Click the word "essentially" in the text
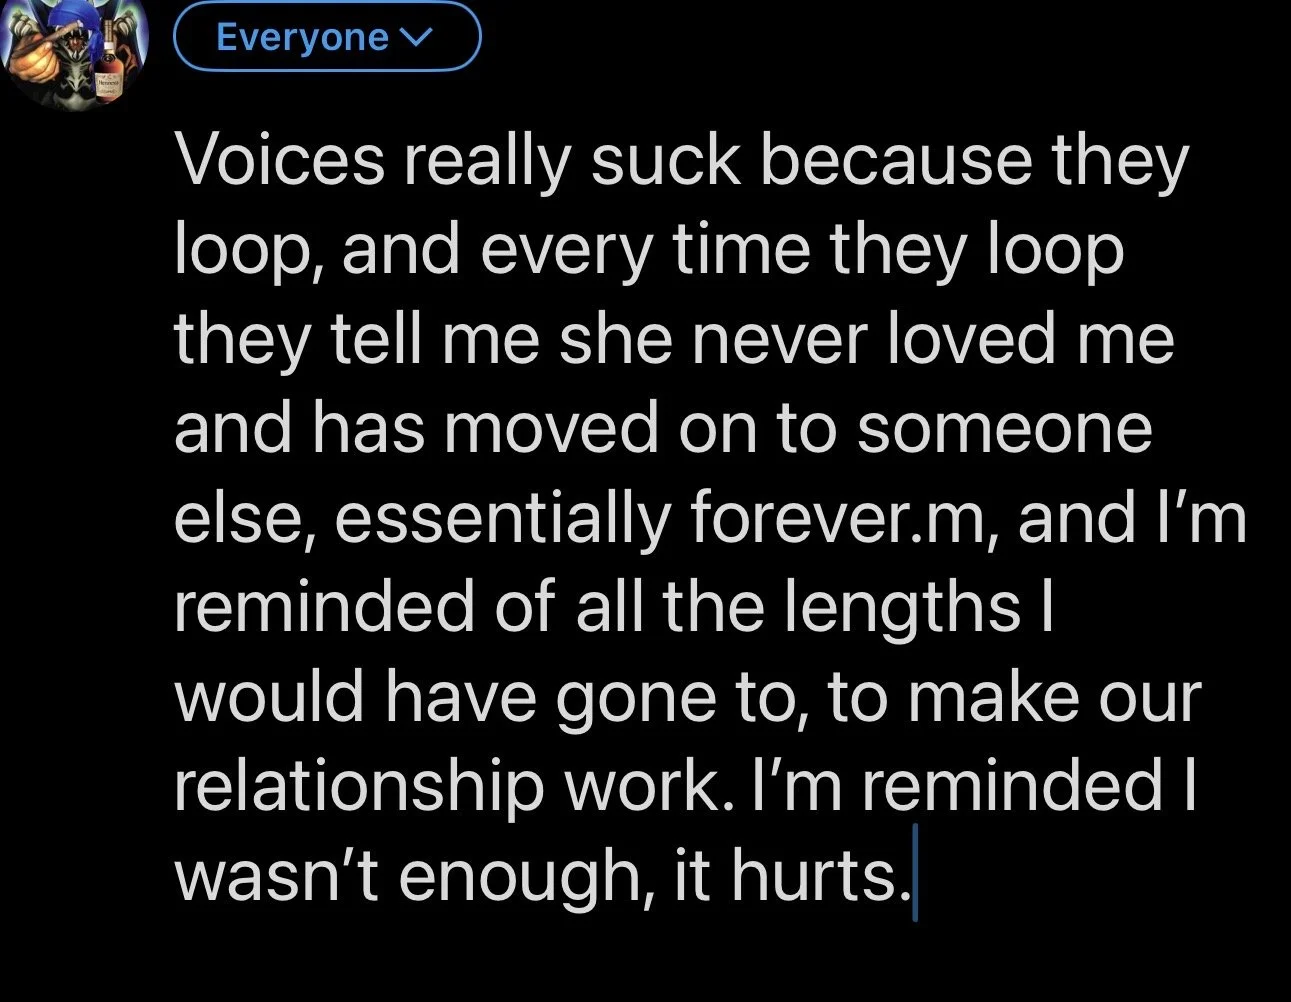Image resolution: width=1291 pixels, height=1002 pixels. click(502, 518)
